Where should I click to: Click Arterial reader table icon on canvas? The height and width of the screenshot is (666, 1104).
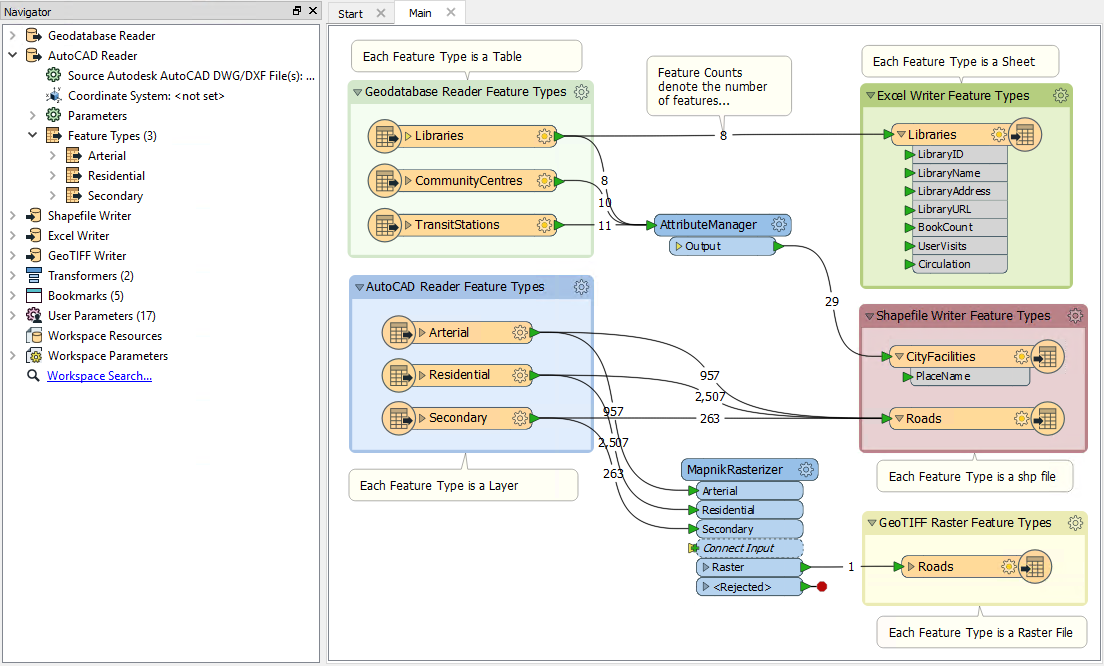(399, 332)
